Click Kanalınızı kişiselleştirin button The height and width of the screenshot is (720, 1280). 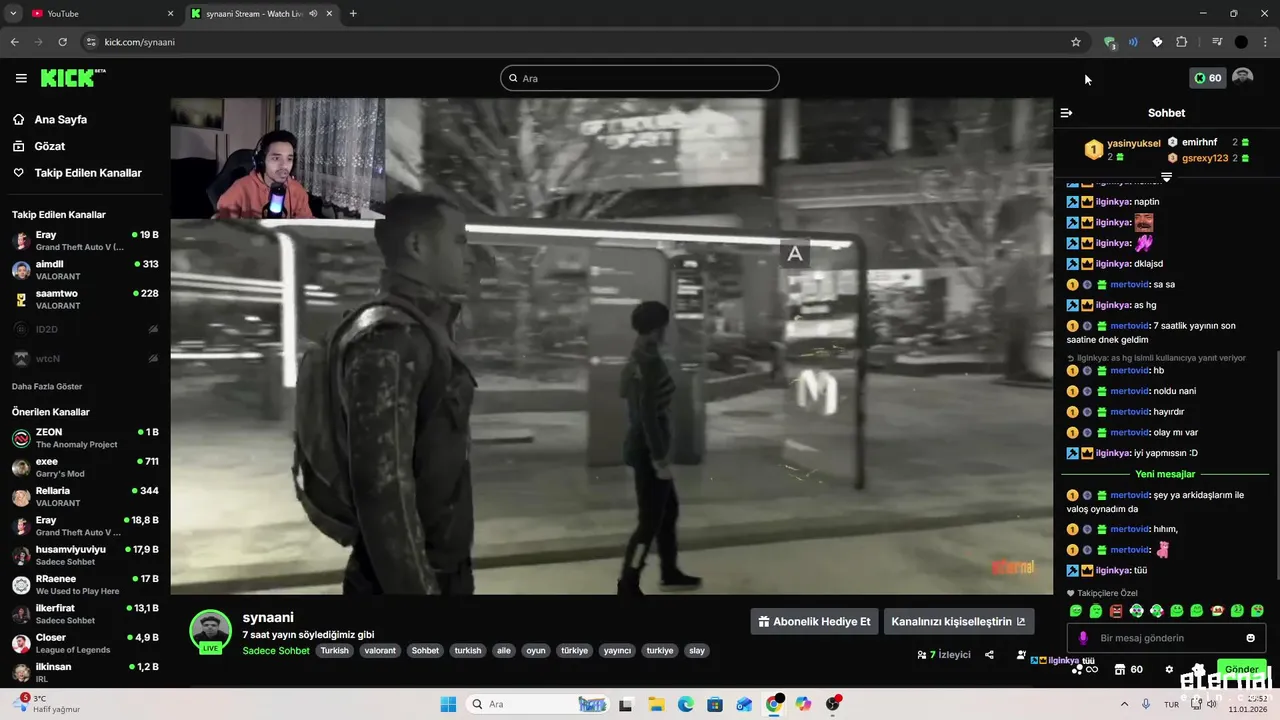pyautogui.click(x=959, y=621)
